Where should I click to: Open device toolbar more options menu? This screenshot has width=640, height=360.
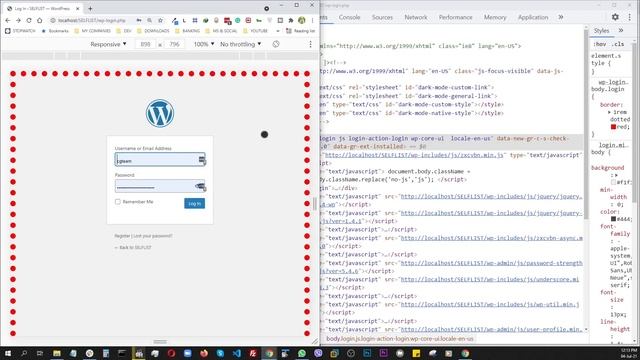(310, 44)
